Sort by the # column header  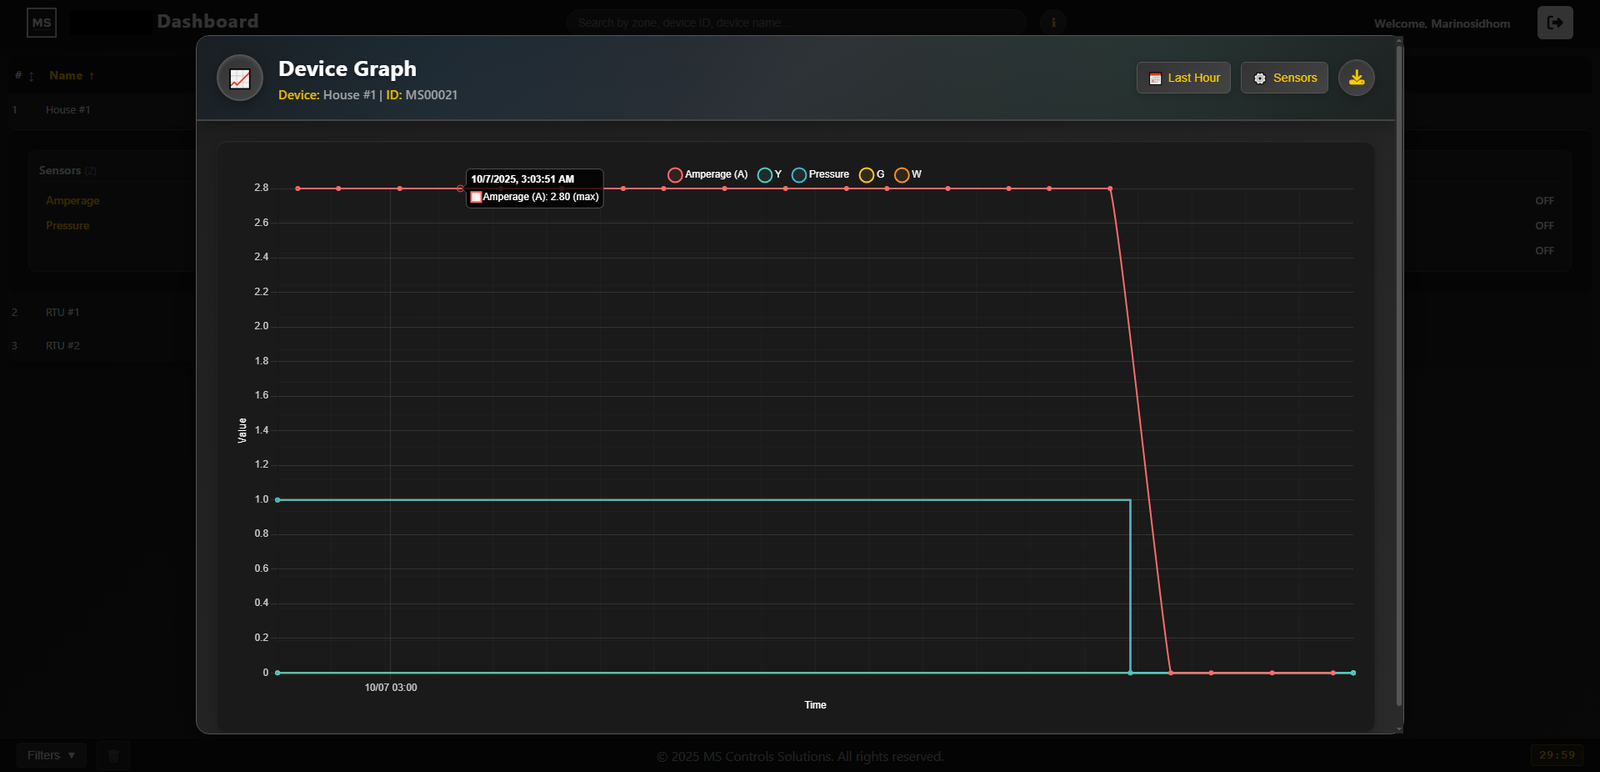click(24, 75)
